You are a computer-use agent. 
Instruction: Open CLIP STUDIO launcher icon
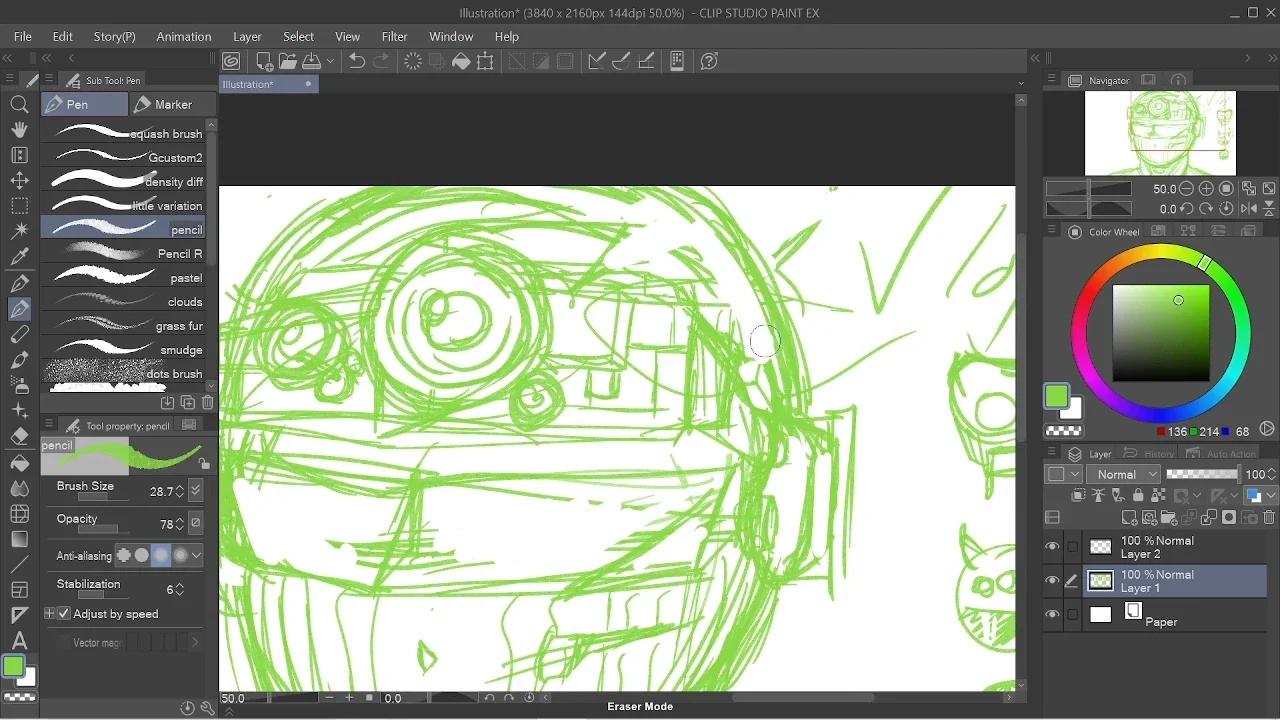[231, 61]
